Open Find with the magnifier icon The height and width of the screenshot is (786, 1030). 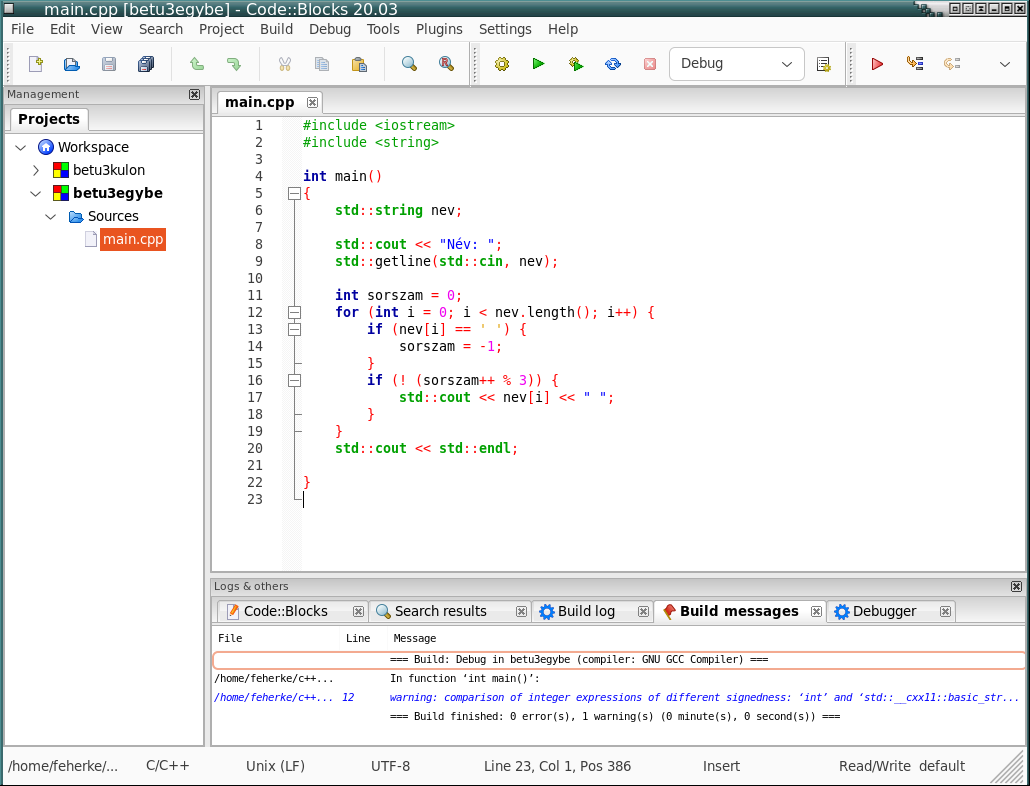[409, 64]
